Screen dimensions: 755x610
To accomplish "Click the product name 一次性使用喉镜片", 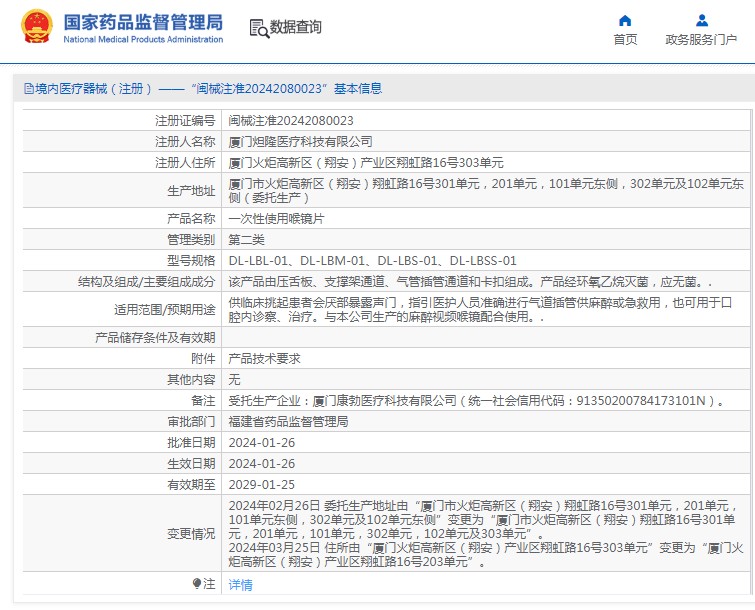I will (276, 218).
